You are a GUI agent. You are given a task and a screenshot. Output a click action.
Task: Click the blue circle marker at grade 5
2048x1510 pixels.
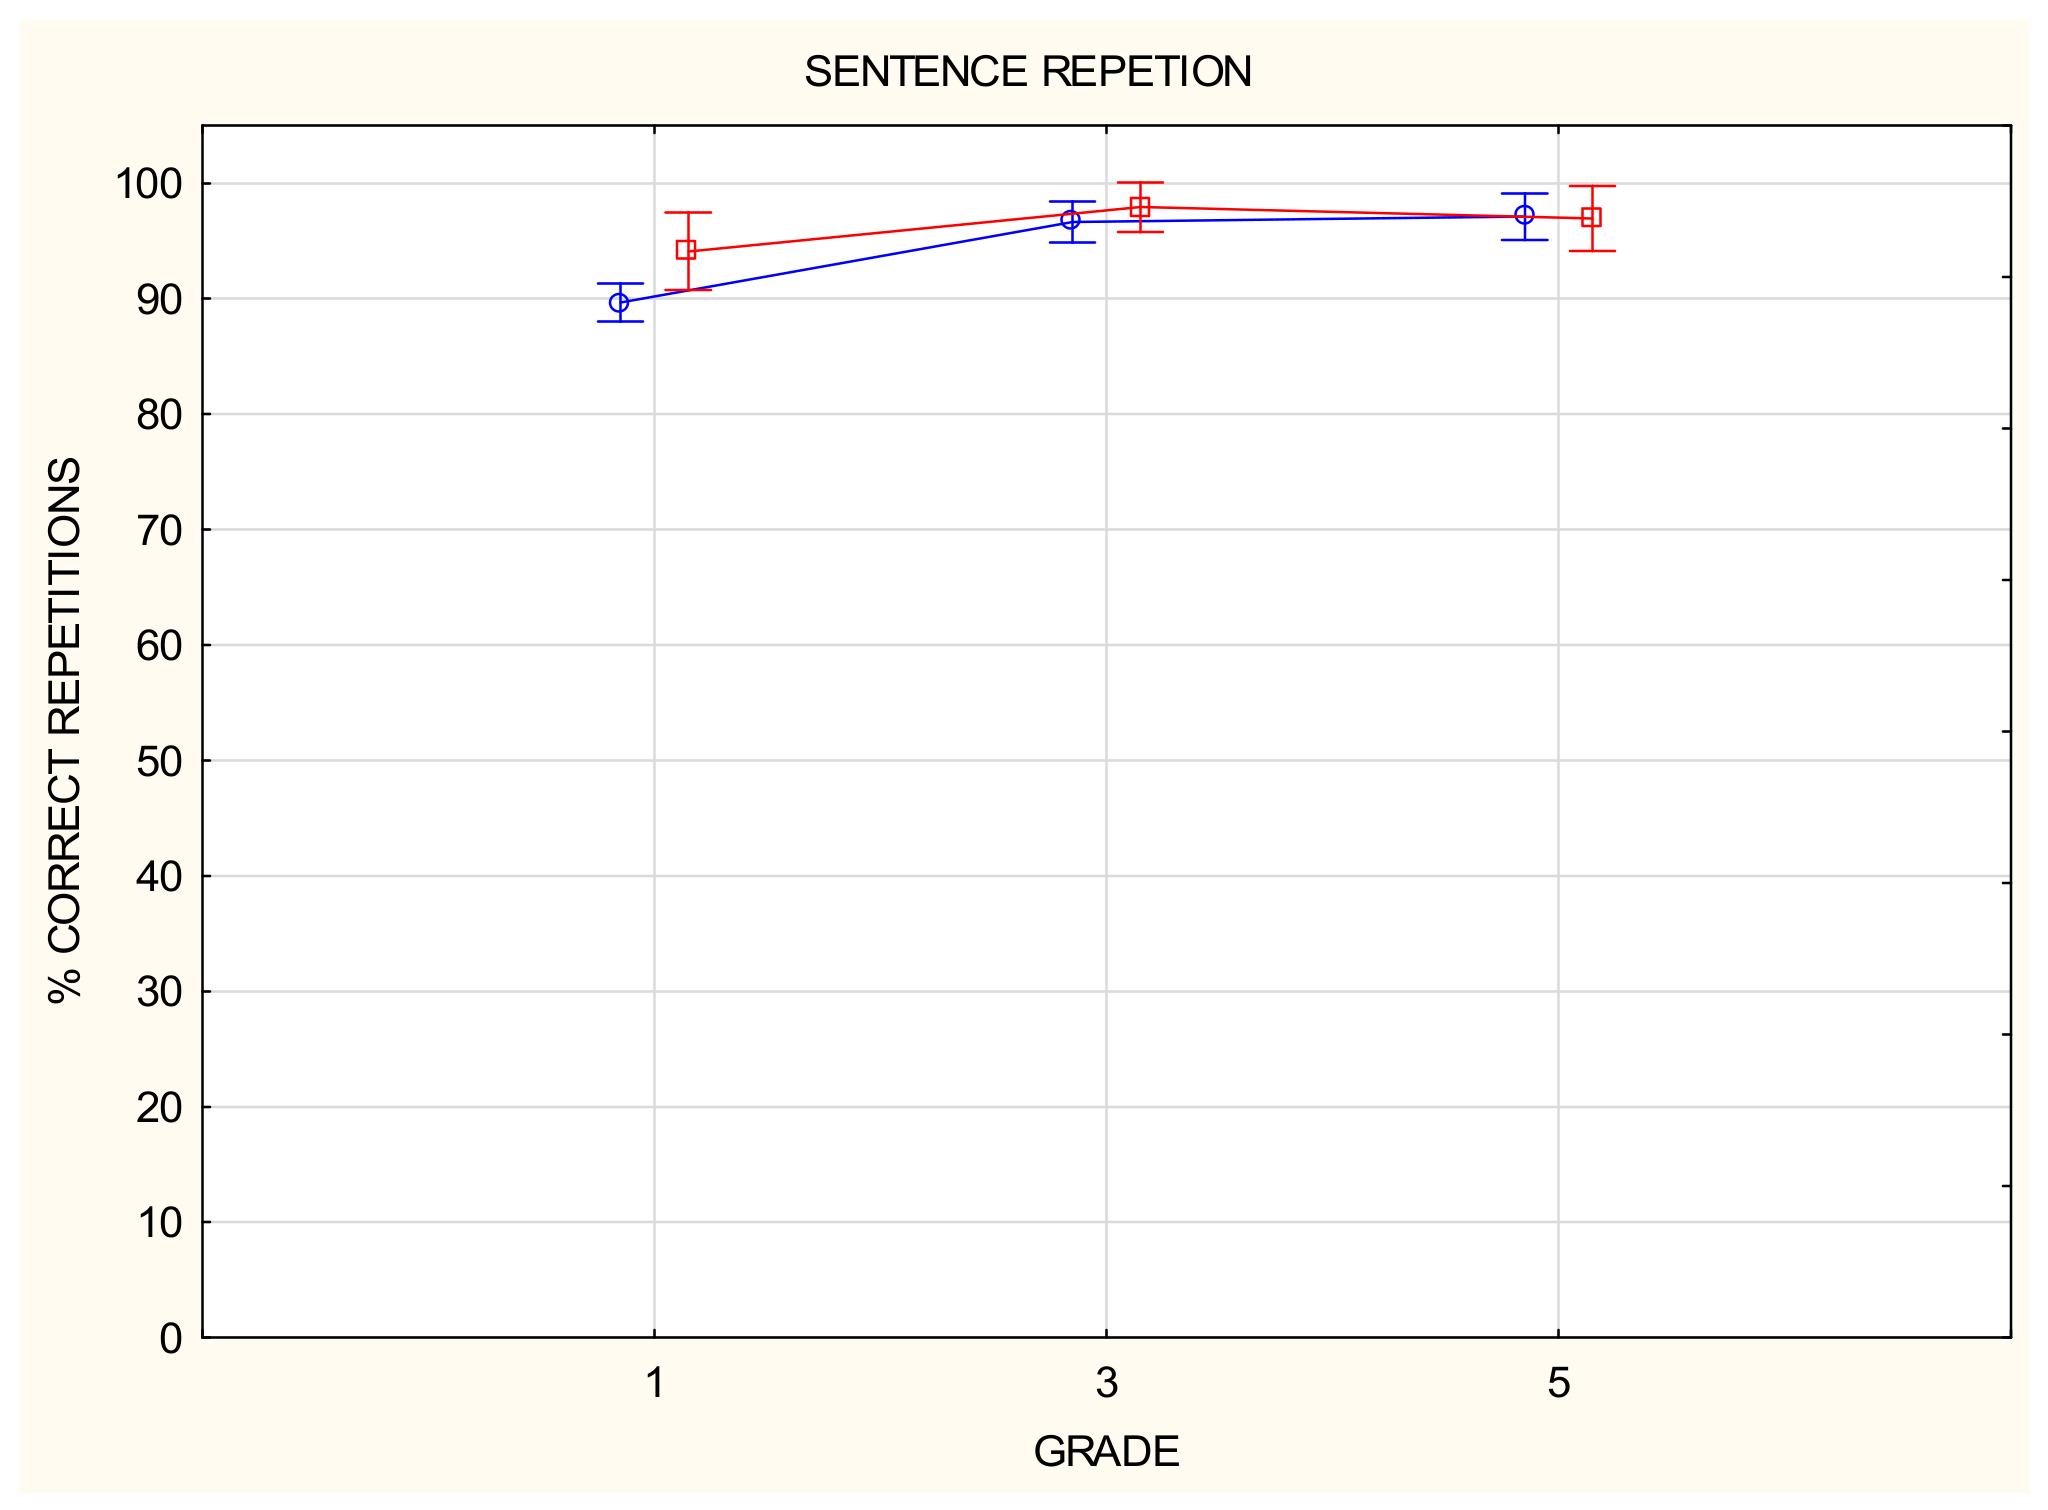(x=1524, y=215)
